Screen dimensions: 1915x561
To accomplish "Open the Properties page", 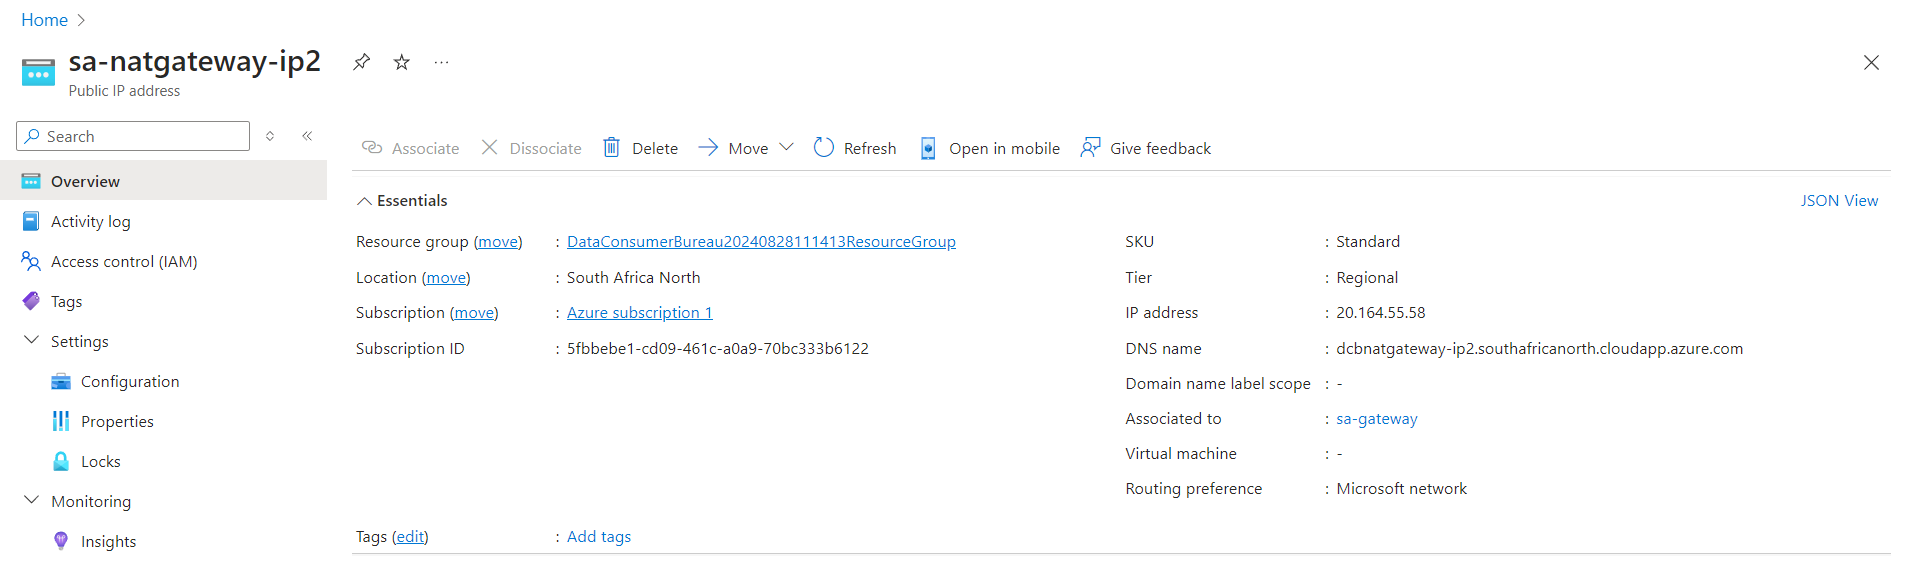I will [x=117, y=421].
